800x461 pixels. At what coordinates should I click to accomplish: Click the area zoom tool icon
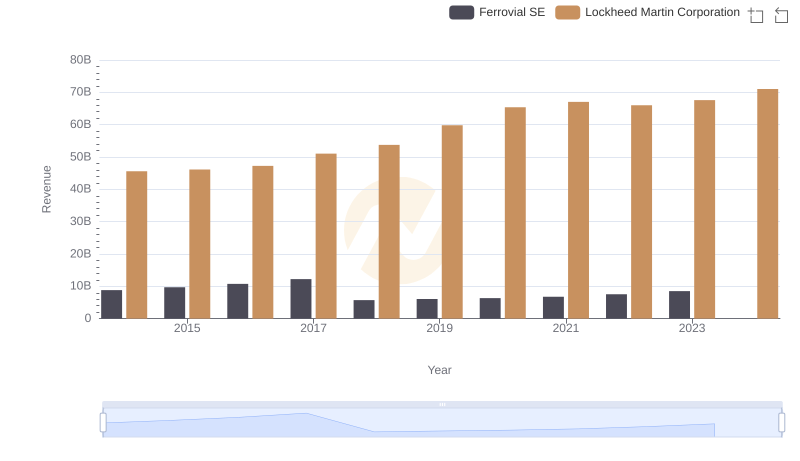(756, 15)
